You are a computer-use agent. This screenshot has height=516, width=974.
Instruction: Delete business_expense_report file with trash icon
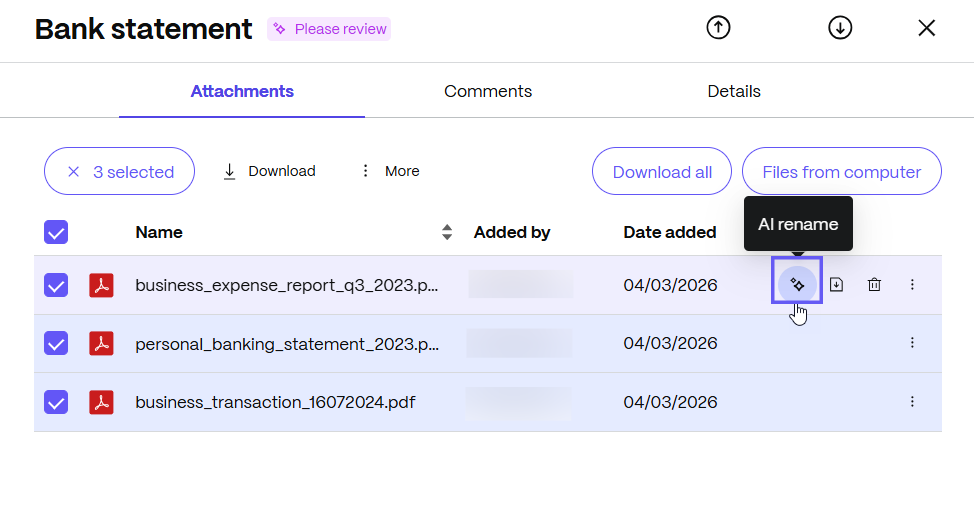(x=874, y=285)
